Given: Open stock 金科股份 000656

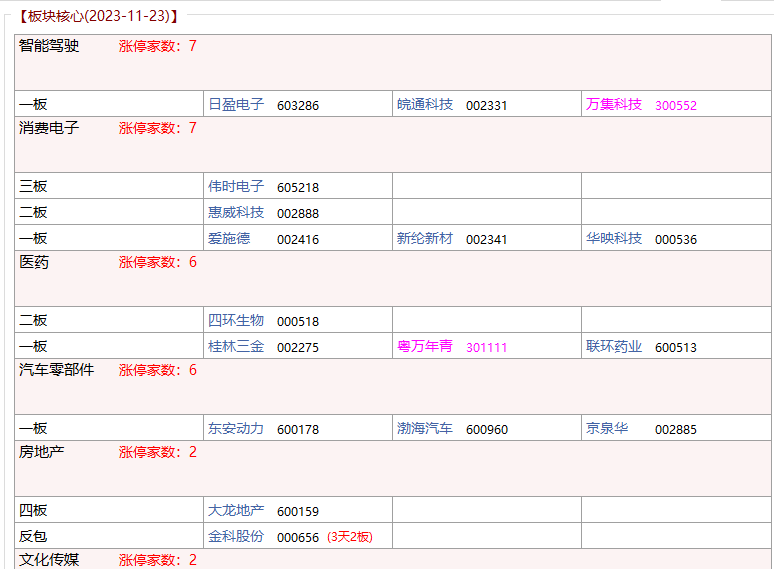Looking at the screenshot, I should click(263, 537).
